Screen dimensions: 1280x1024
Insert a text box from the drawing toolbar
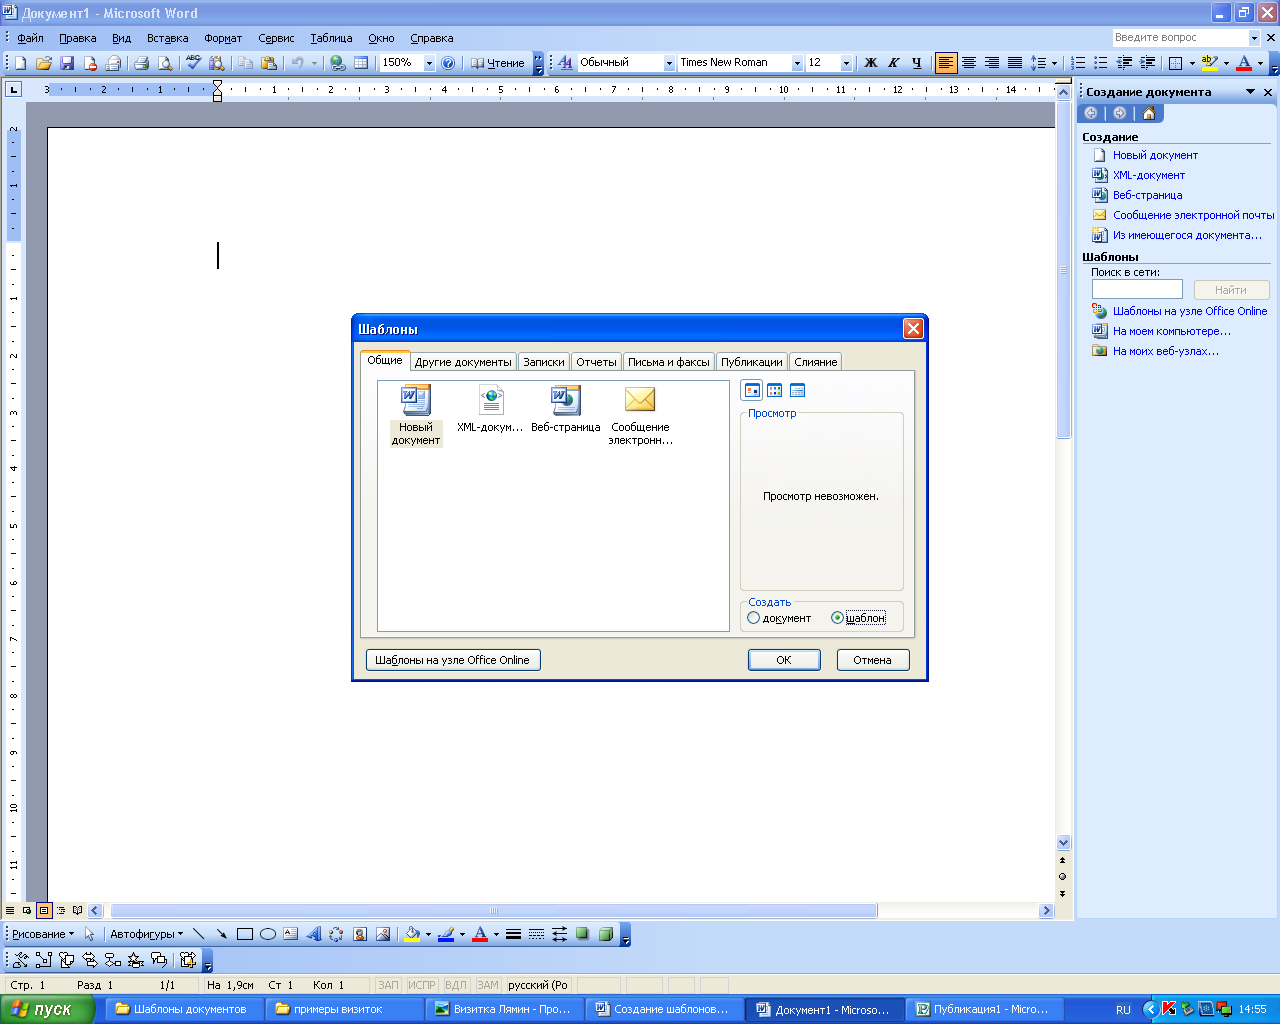291,934
